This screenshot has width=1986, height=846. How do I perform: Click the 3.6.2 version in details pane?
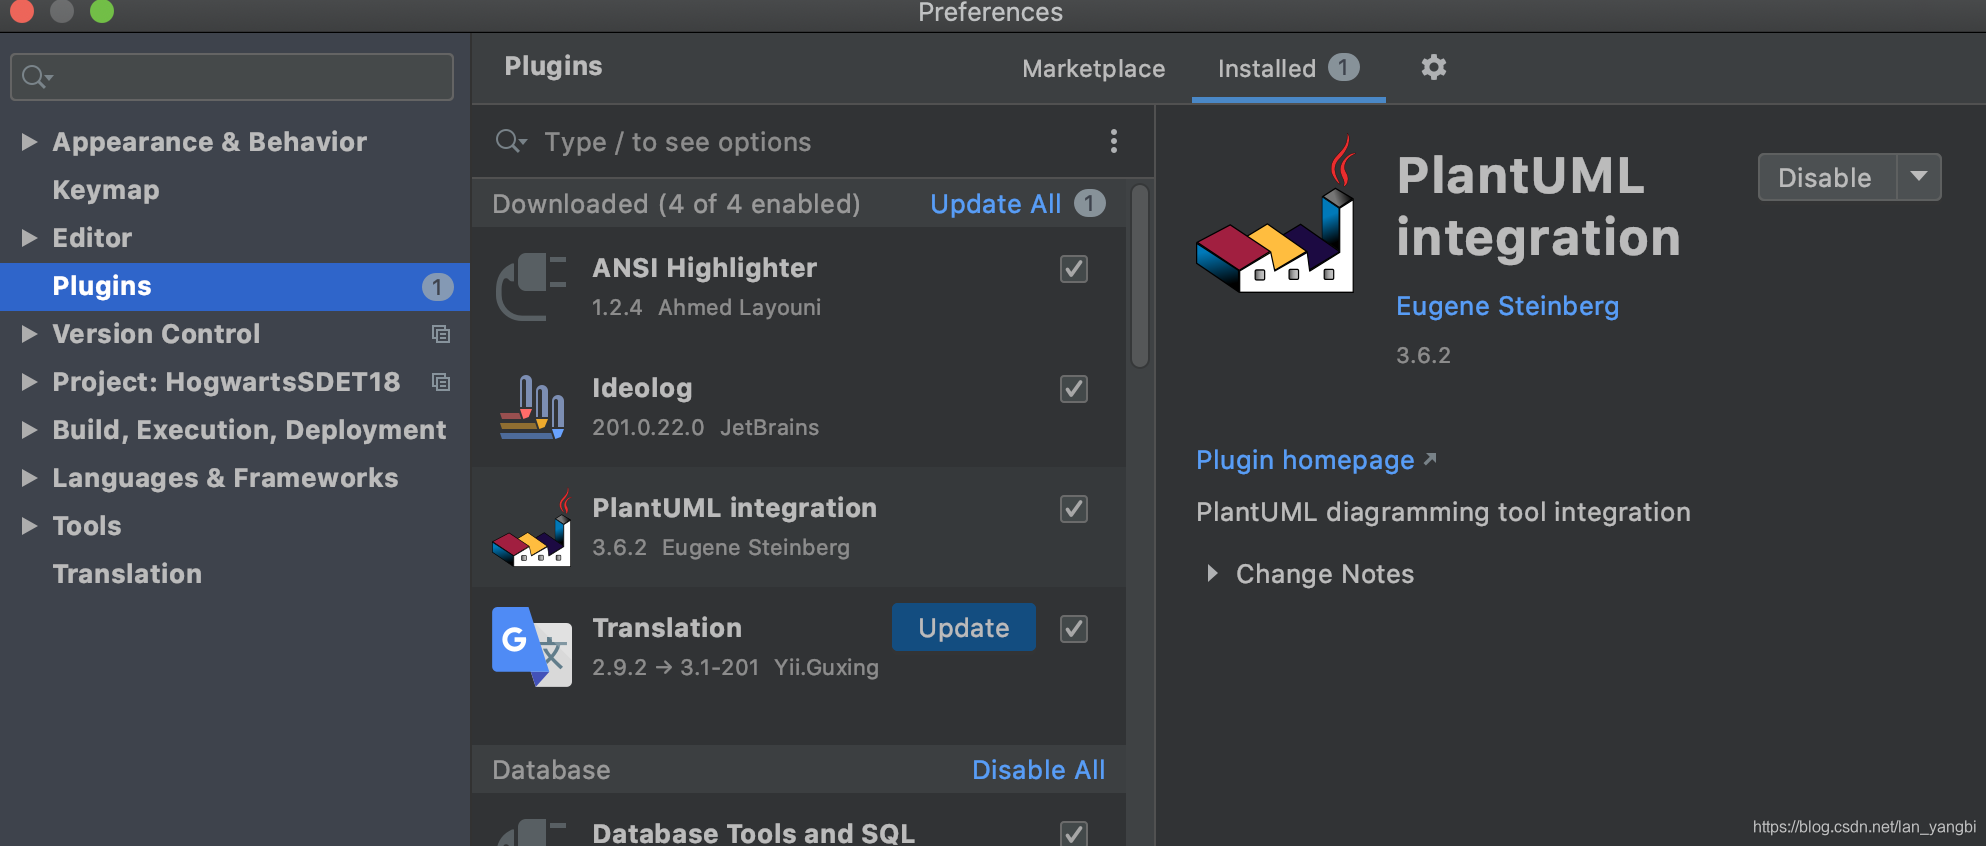pyautogui.click(x=1423, y=355)
